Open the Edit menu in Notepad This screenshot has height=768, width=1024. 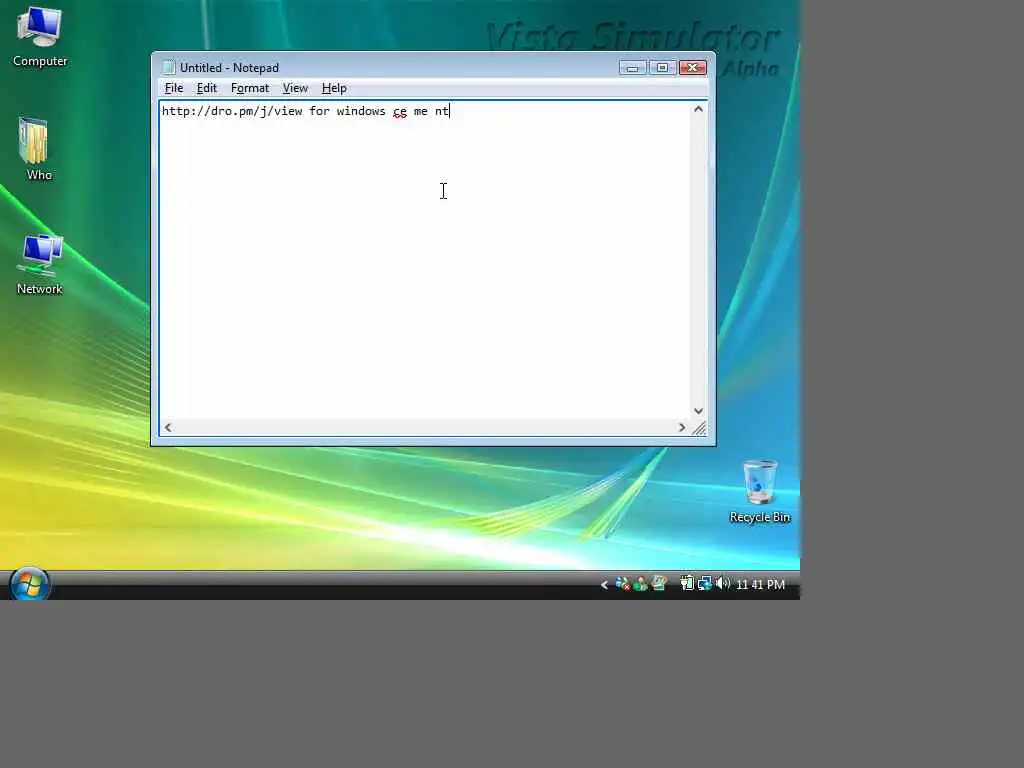(206, 88)
